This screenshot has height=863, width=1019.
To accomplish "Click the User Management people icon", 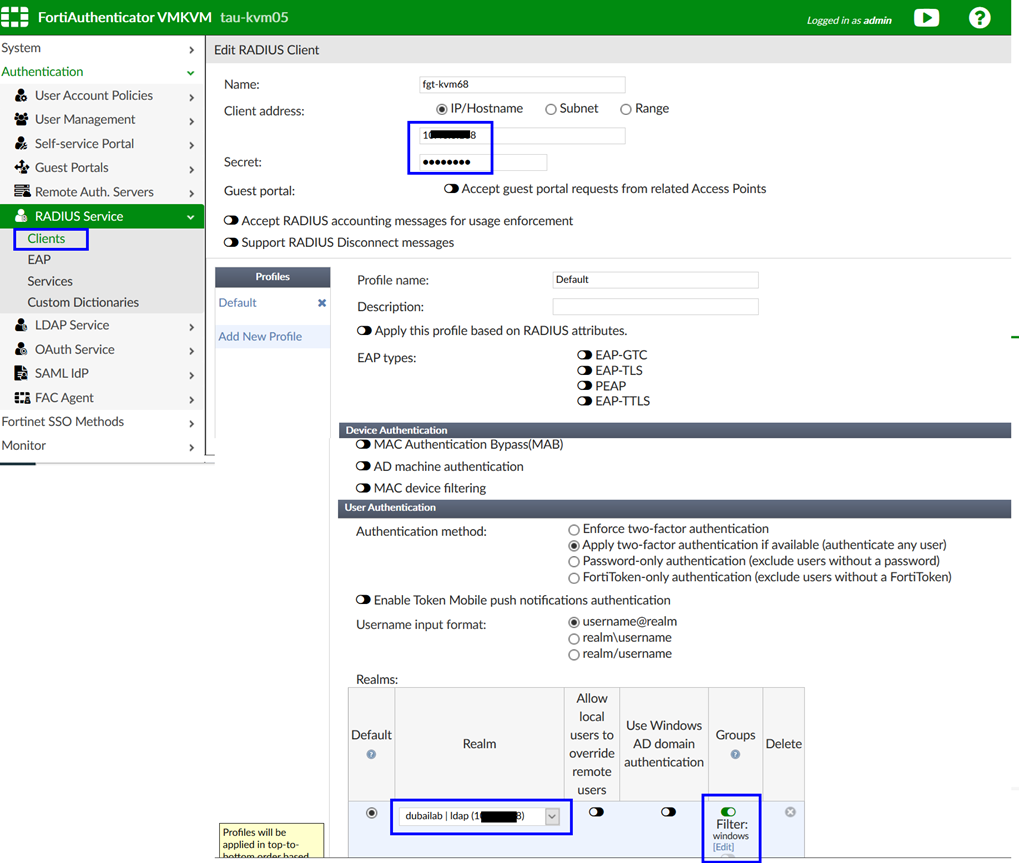I will (x=21, y=120).
